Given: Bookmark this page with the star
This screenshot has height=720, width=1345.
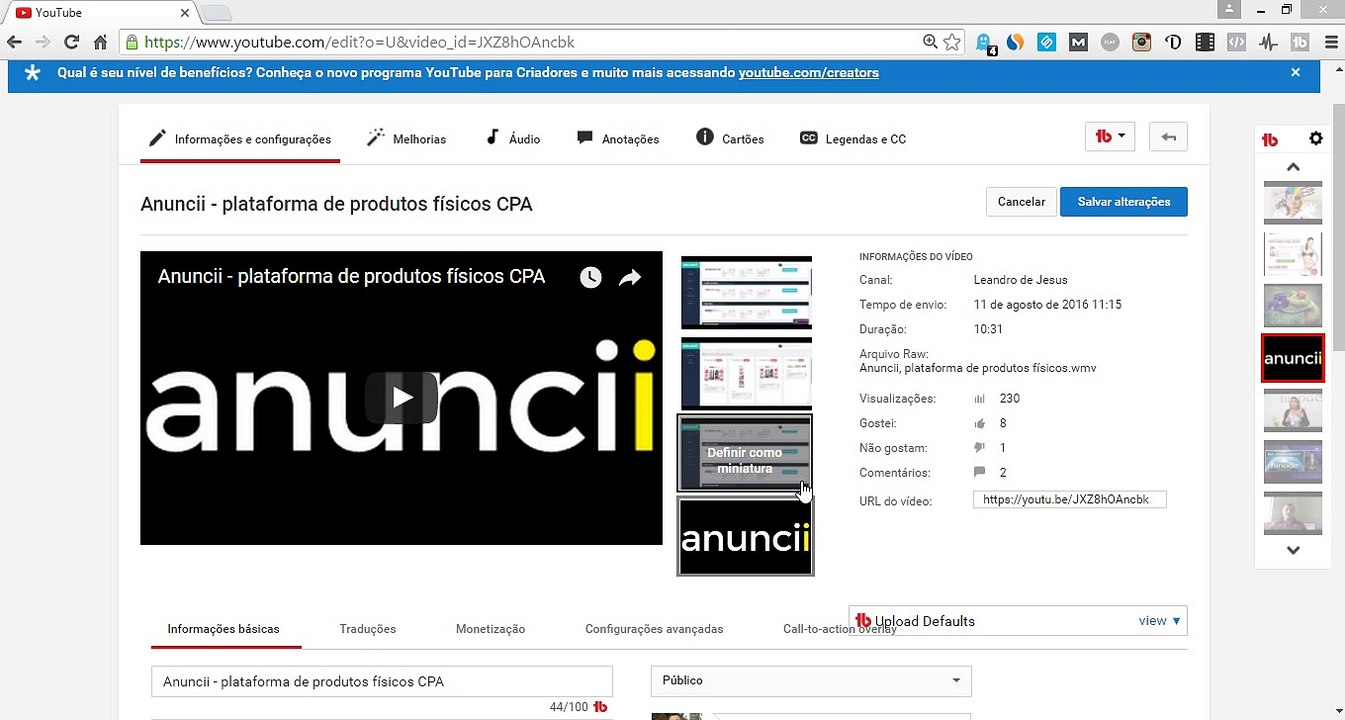Looking at the screenshot, I should [x=952, y=42].
